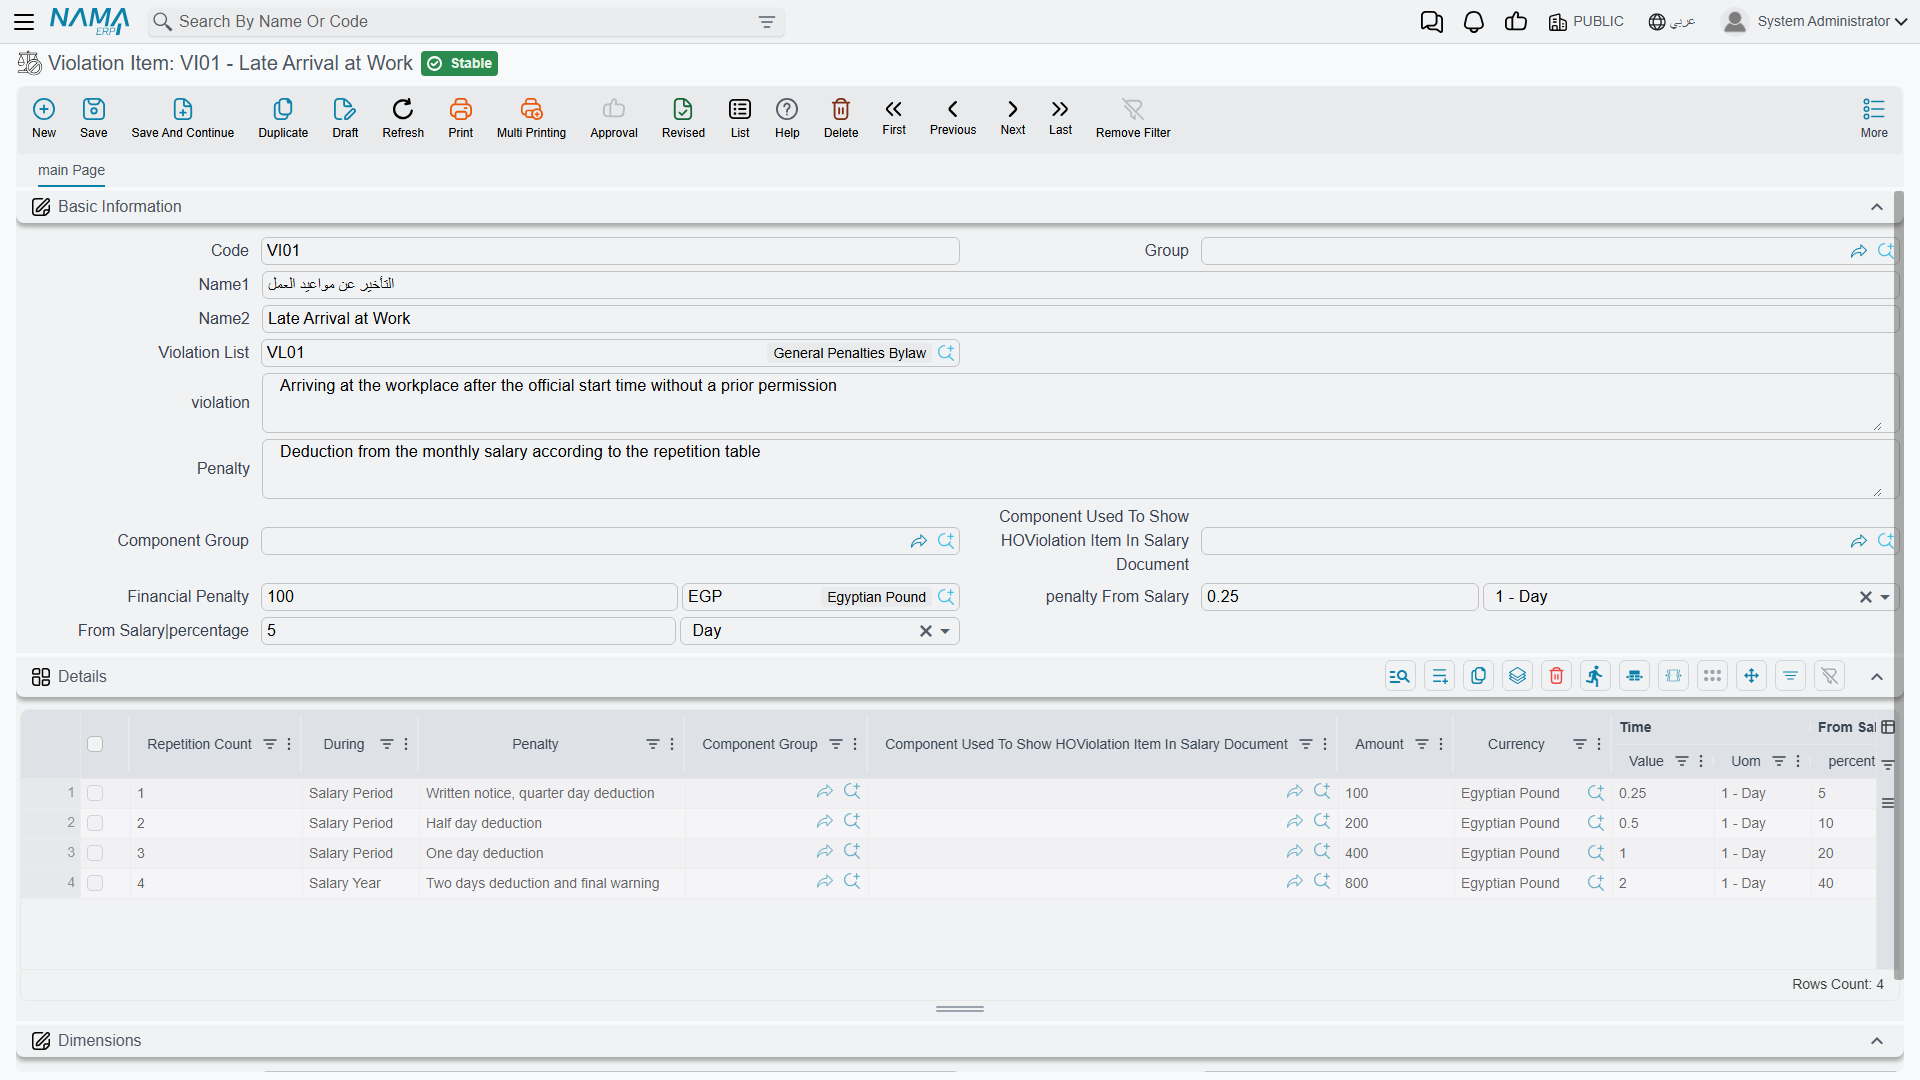Click Save And Continue in toolbar
1920x1080 pixels.
coord(183,118)
